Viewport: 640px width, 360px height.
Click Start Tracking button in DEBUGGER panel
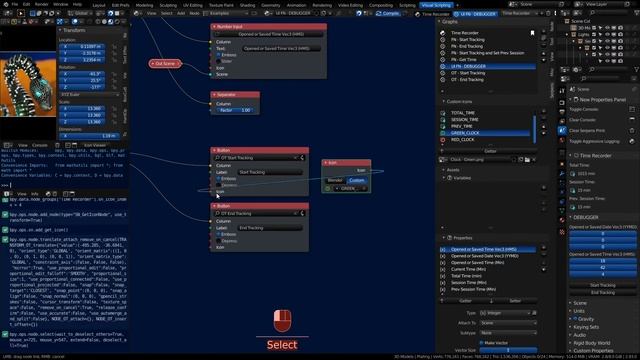602,285
